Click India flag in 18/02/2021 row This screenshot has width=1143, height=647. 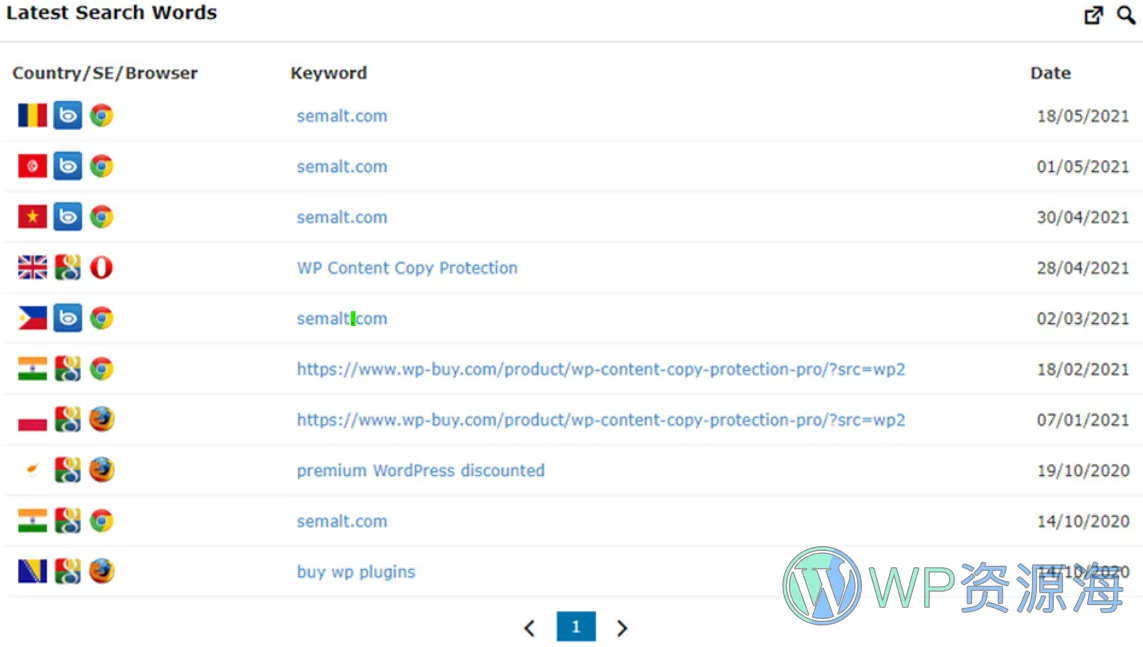(32, 369)
